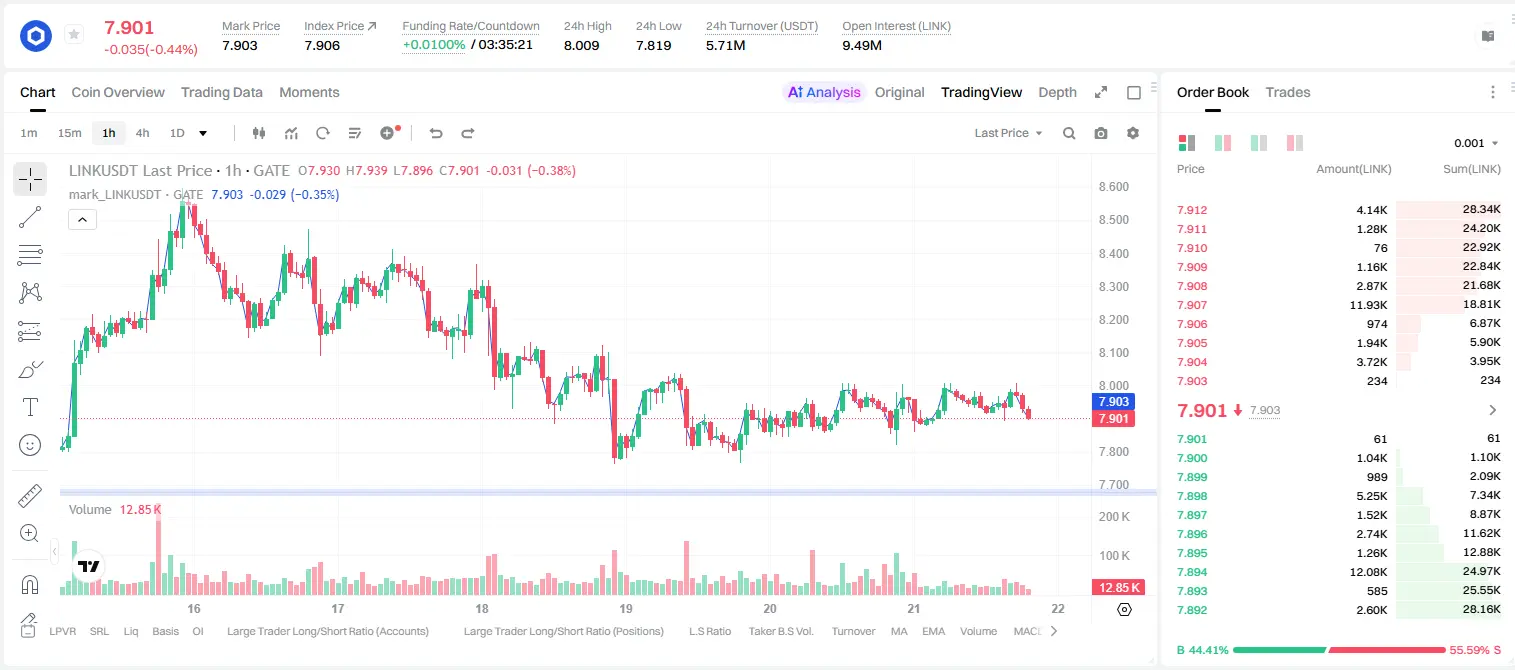Select the trend line drawing tool

tap(30, 217)
